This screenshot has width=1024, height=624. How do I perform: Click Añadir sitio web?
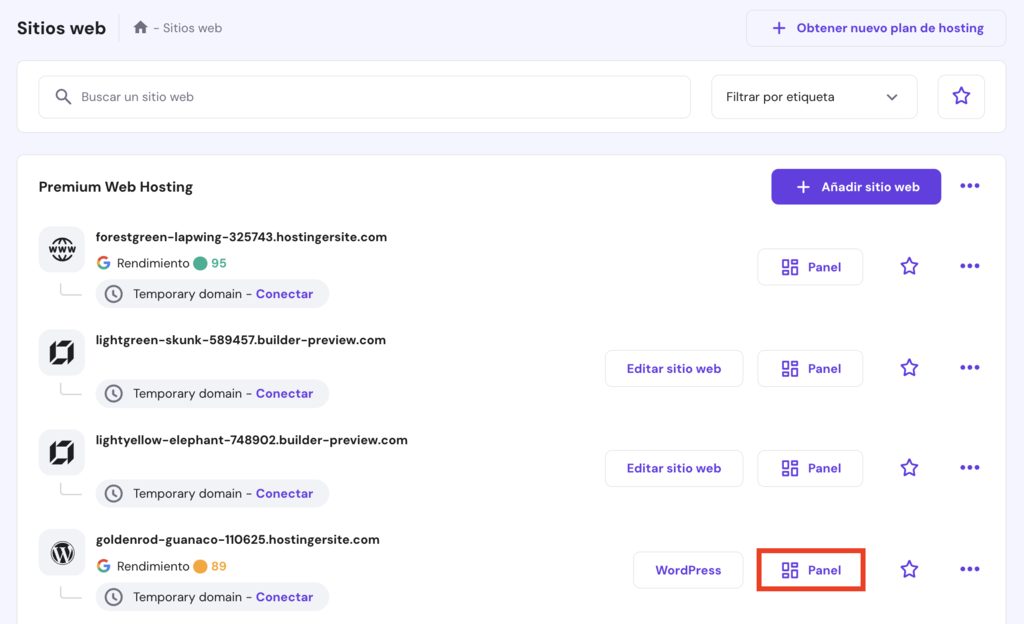856,186
